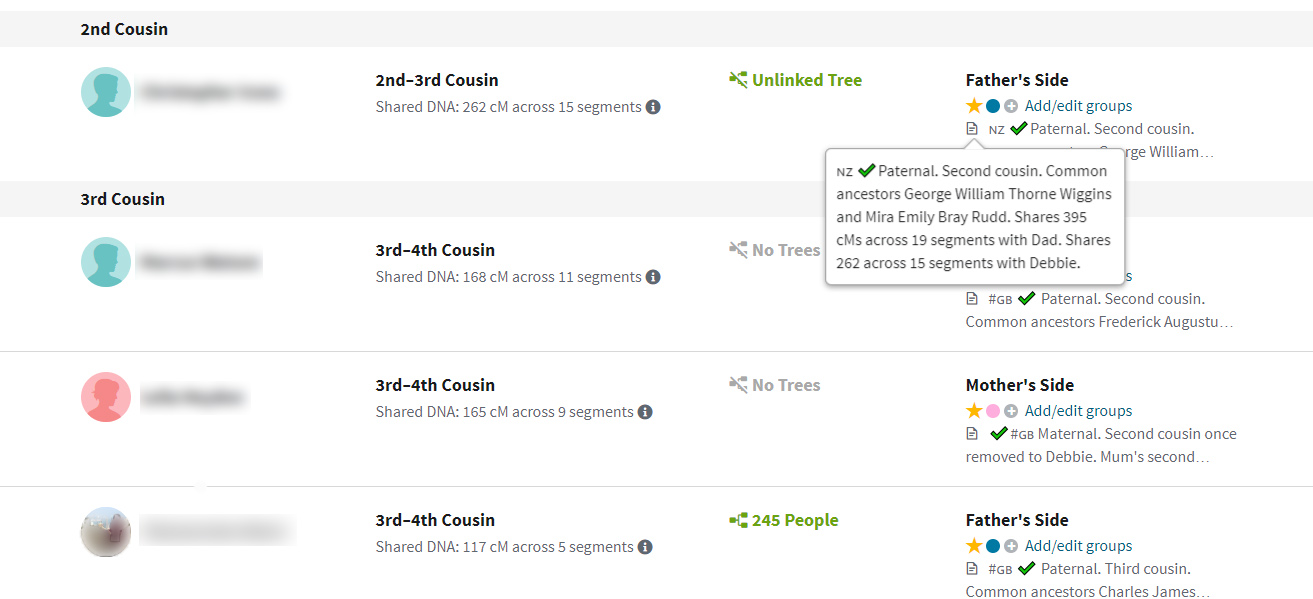
Task: Toggle the yellow star on the 245 People match
Action: coord(974,546)
